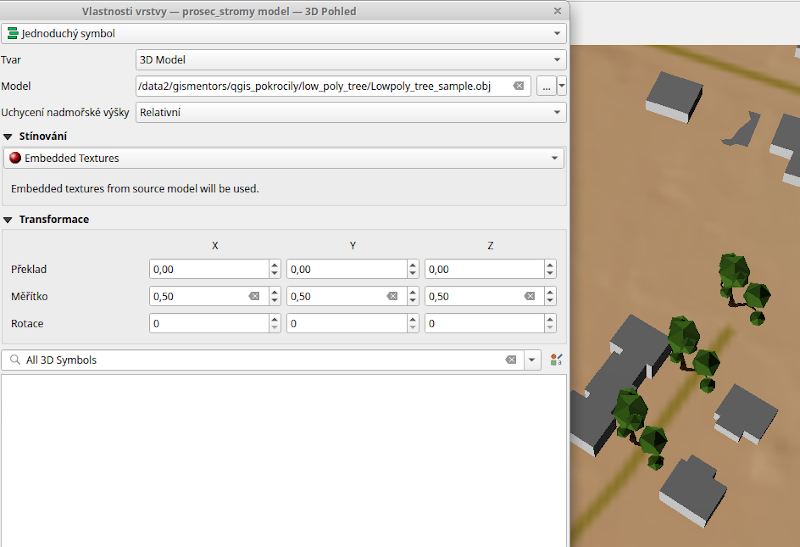
Task: Increase the Měřítko Z value
Action: coord(550,292)
